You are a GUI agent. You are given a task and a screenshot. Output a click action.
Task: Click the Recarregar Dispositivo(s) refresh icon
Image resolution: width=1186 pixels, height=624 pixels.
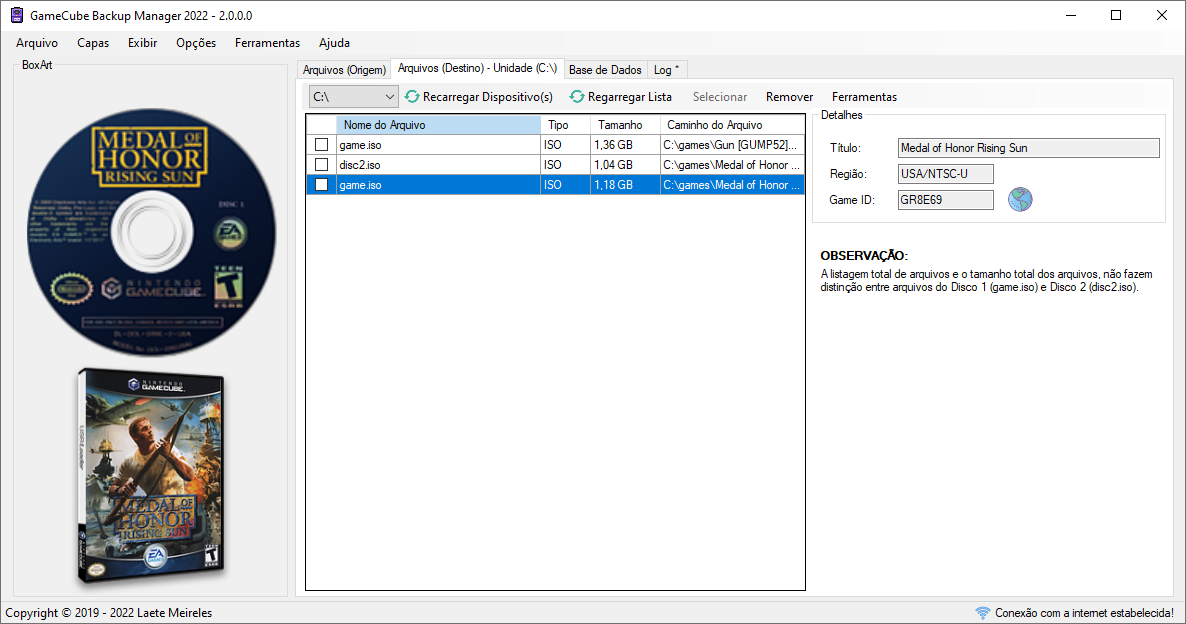click(411, 97)
